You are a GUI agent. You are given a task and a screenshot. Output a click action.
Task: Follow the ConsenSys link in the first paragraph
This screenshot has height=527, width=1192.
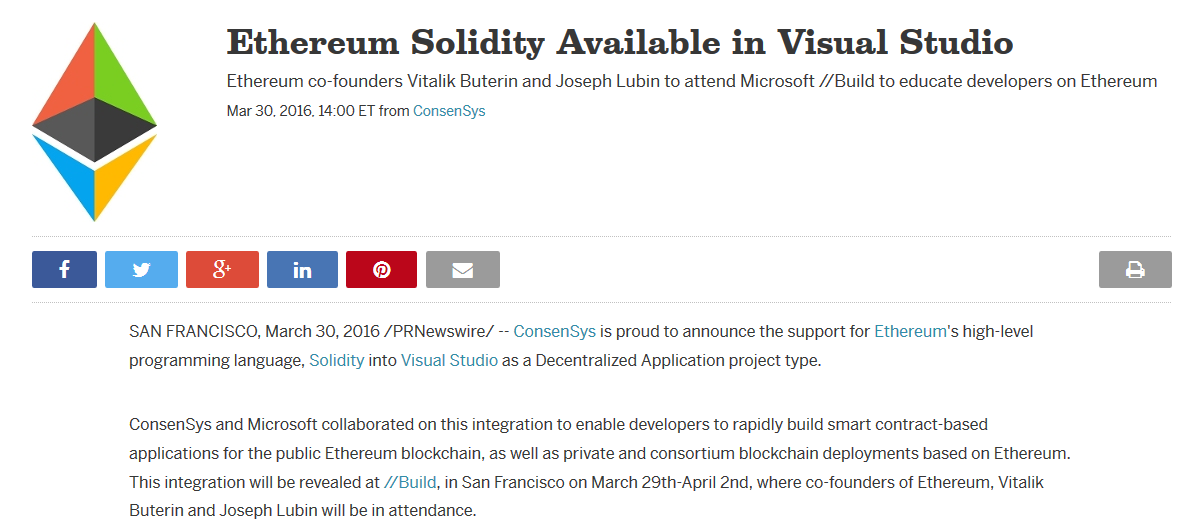[x=555, y=332]
